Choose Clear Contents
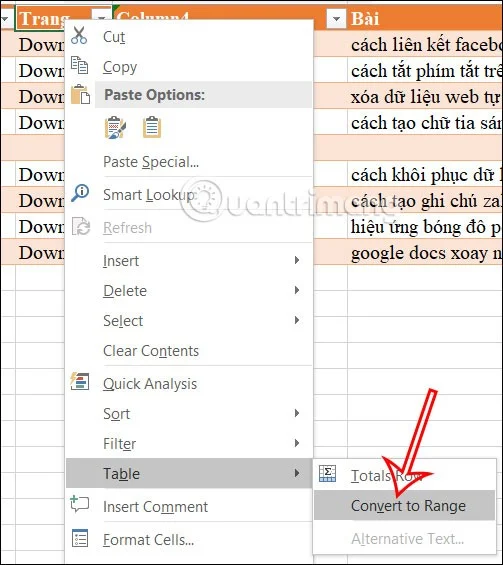This screenshot has height=565, width=503. [x=188, y=351]
